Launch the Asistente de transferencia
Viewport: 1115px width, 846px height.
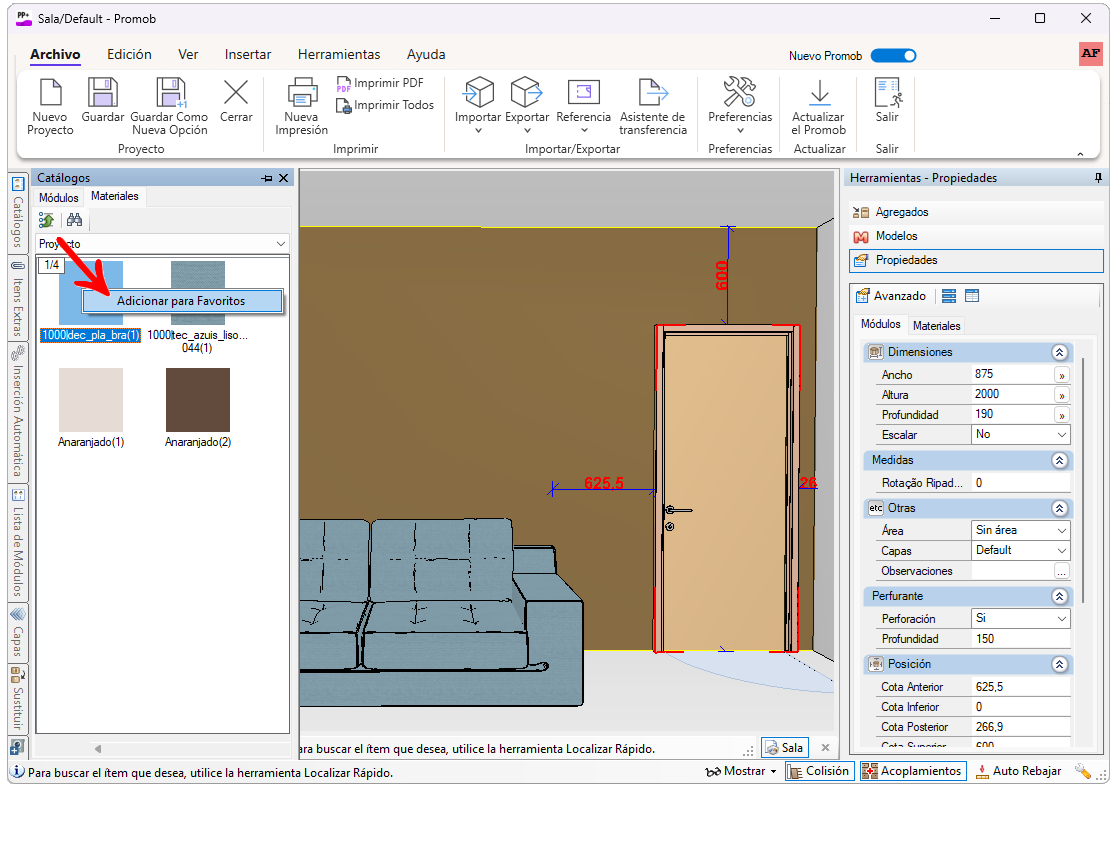pyautogui.click(x=653, y=95)
